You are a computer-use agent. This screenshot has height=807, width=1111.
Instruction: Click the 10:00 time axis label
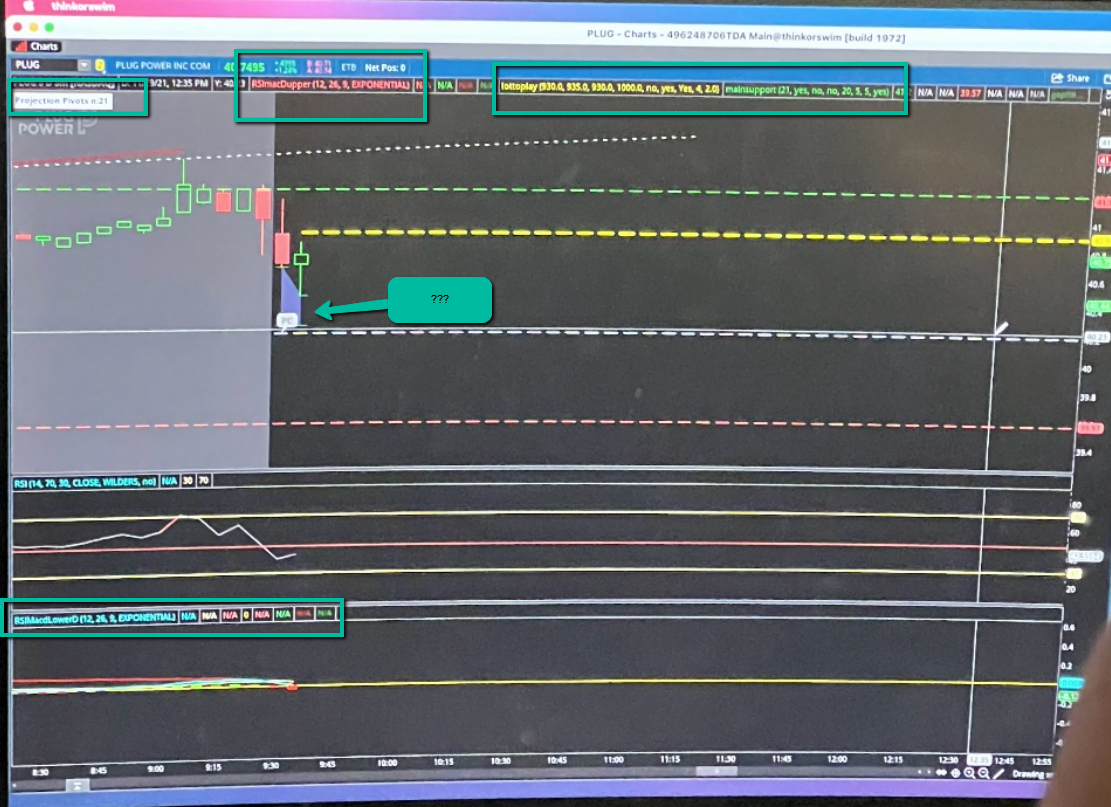[x=387, y=763]
